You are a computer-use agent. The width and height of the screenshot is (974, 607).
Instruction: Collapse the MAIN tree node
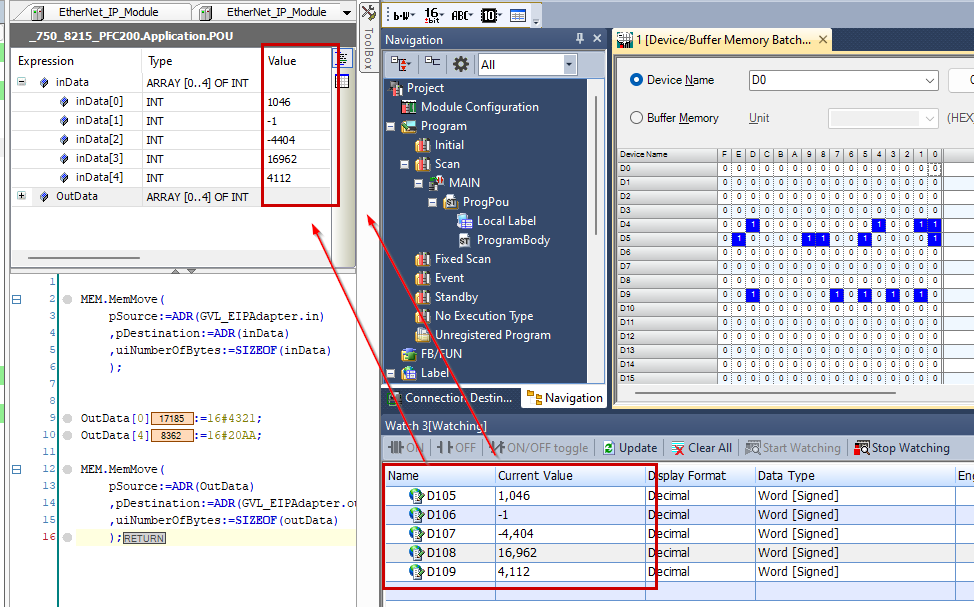pos(418,183)
